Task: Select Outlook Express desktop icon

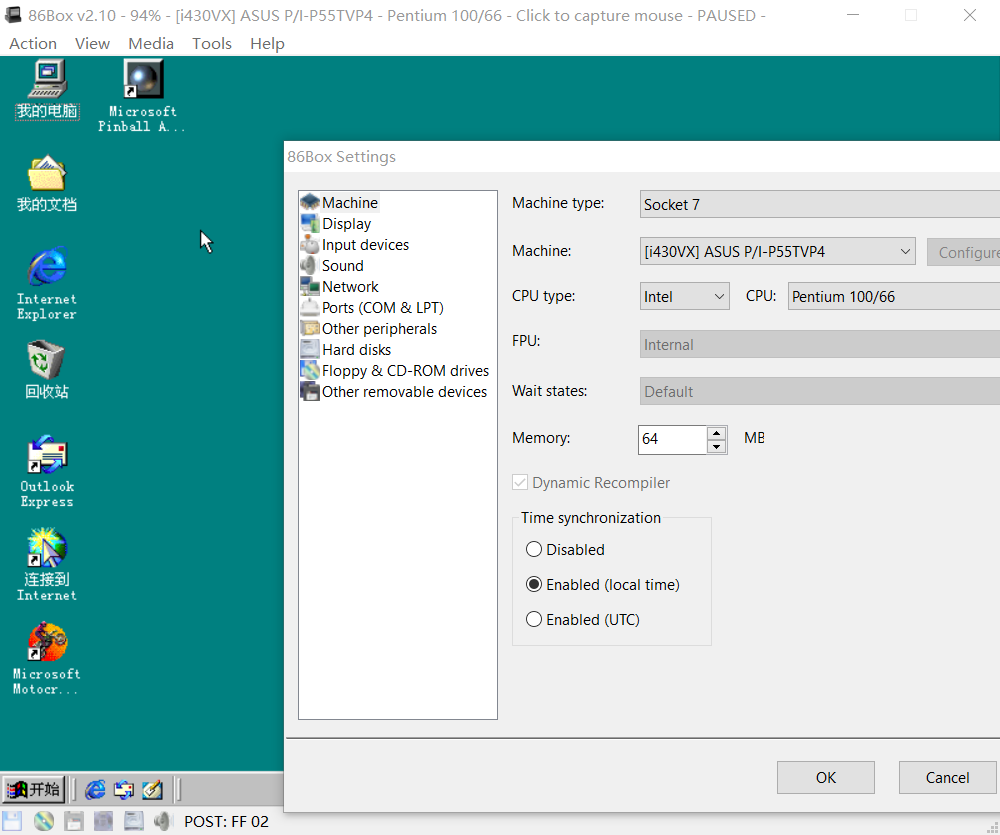Action: tap(47, 472)
